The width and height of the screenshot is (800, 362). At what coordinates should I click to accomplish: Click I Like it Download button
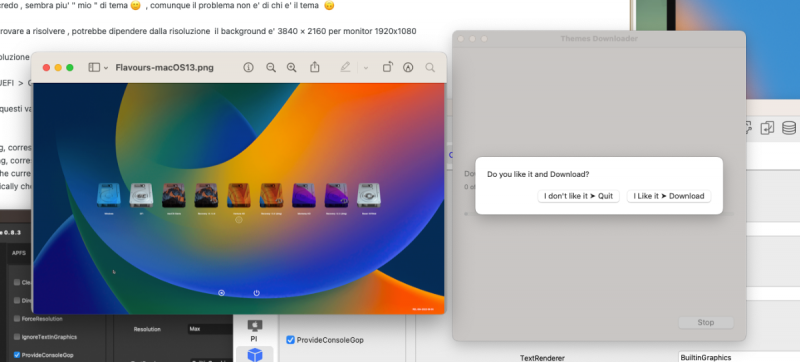[x=669, y=196]
